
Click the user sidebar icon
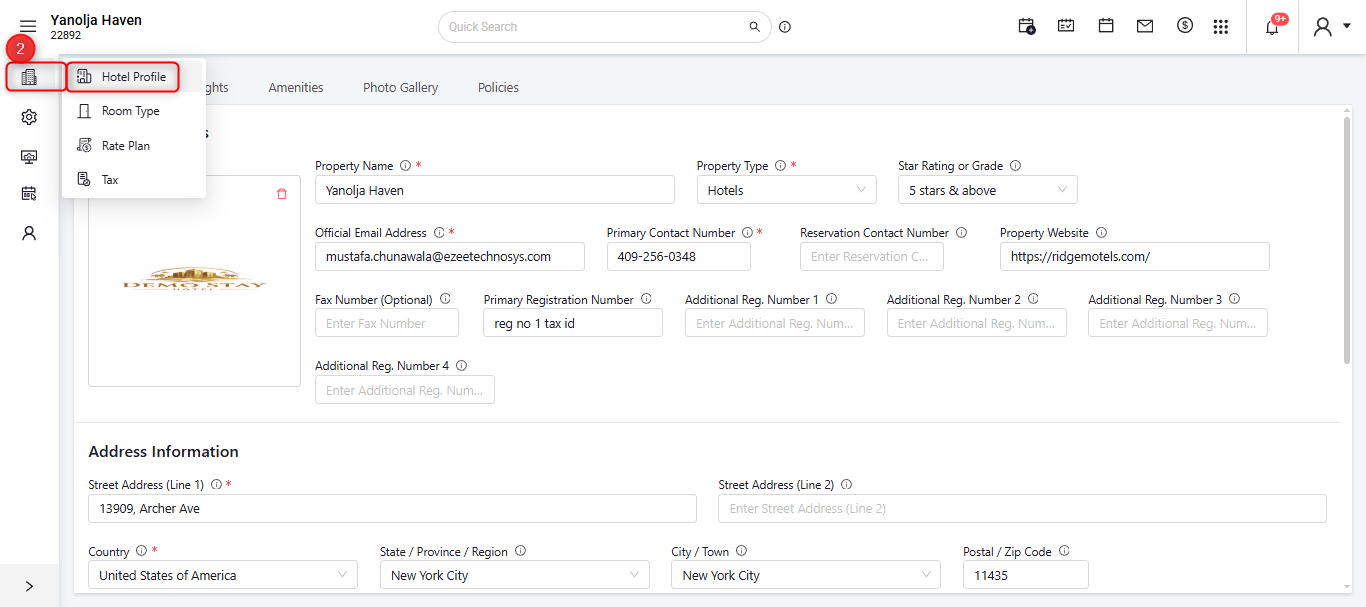29,233
